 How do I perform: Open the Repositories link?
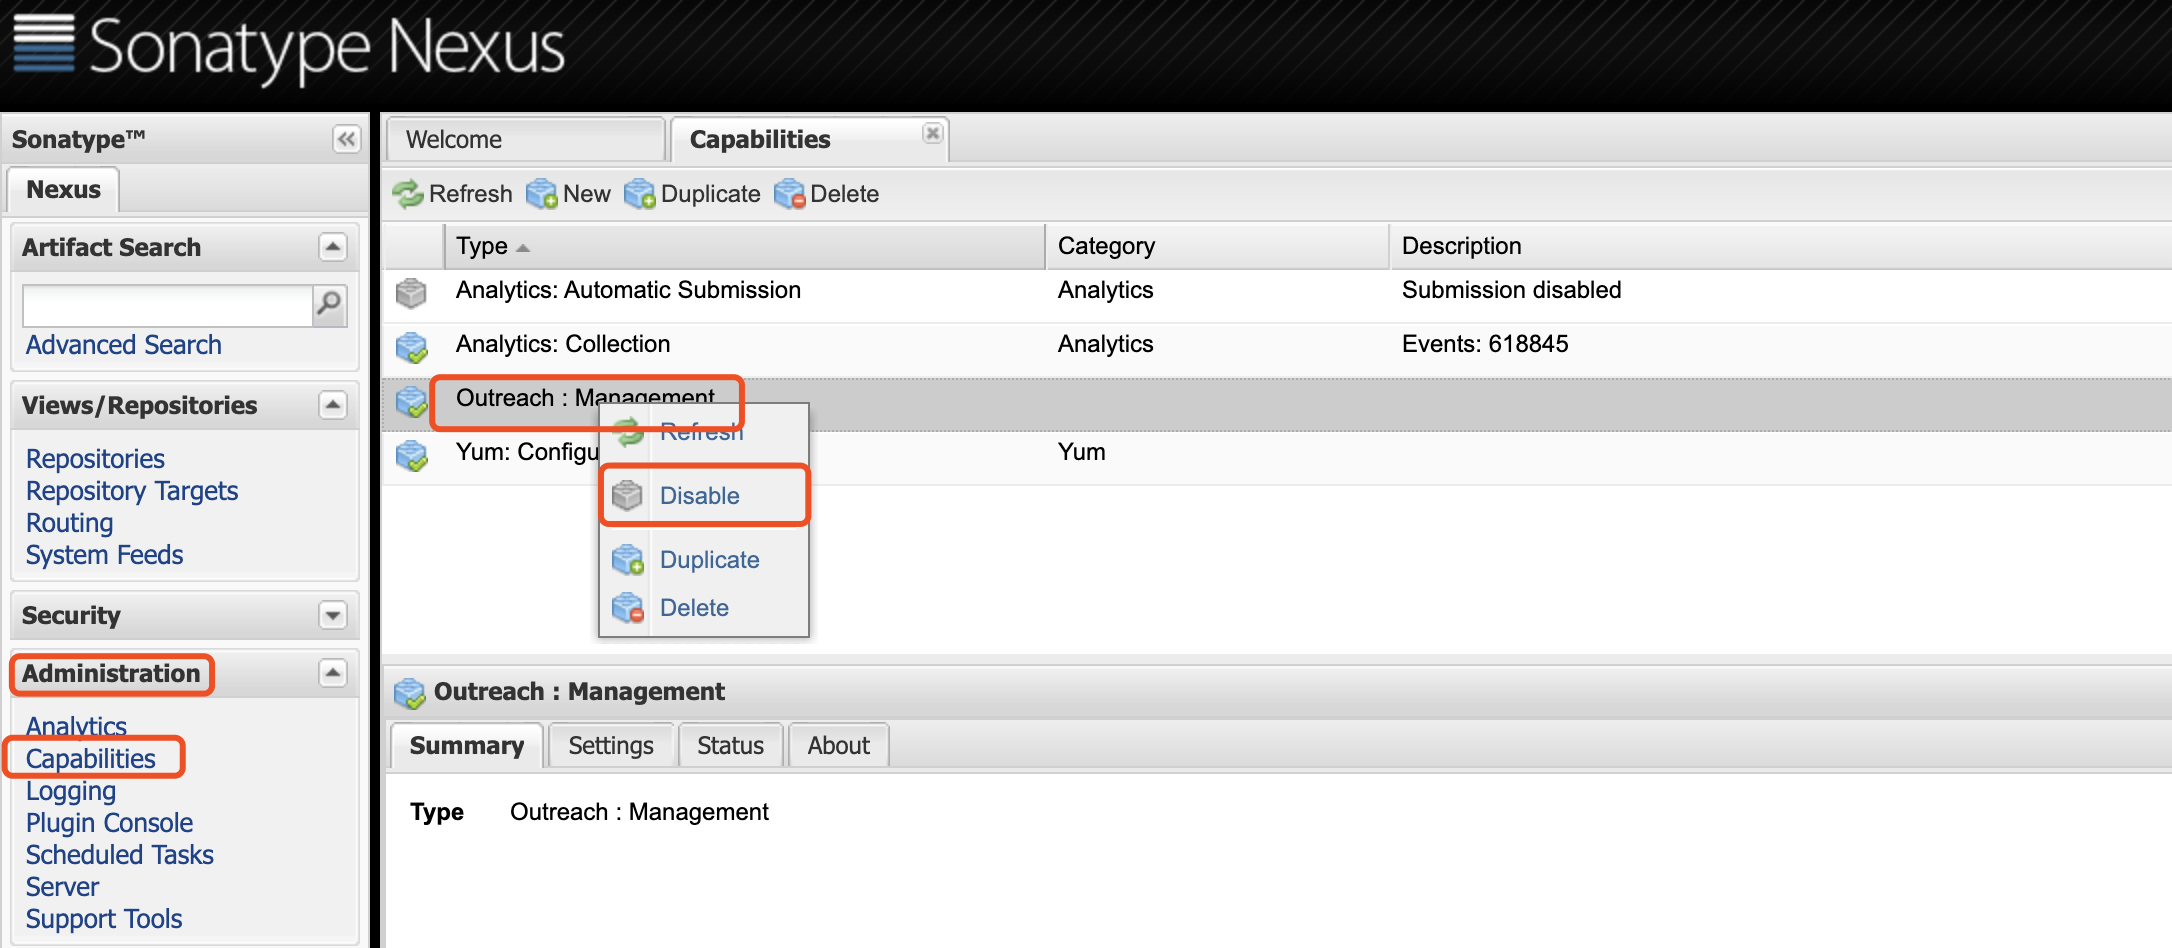pos(95,459)
